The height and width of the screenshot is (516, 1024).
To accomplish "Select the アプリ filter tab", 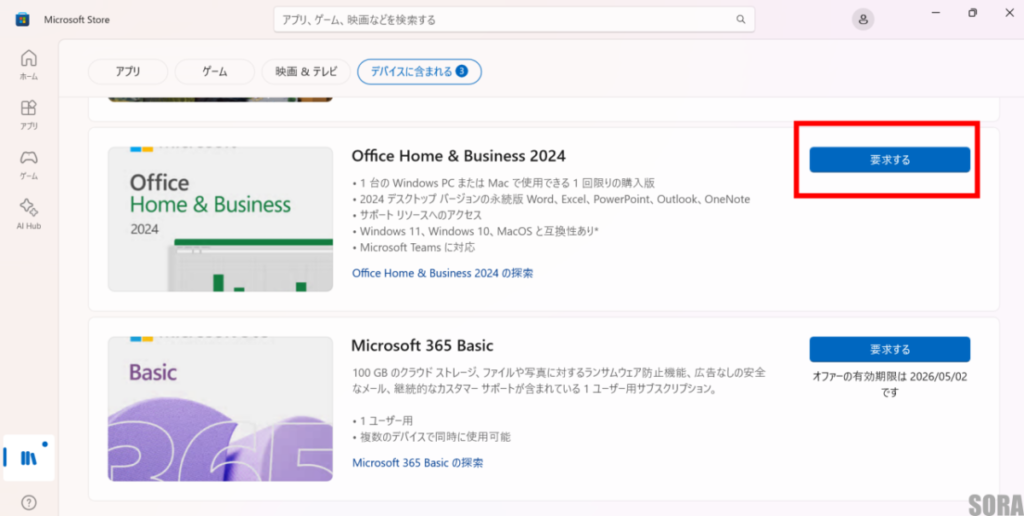I will click(x=128, y=72).
